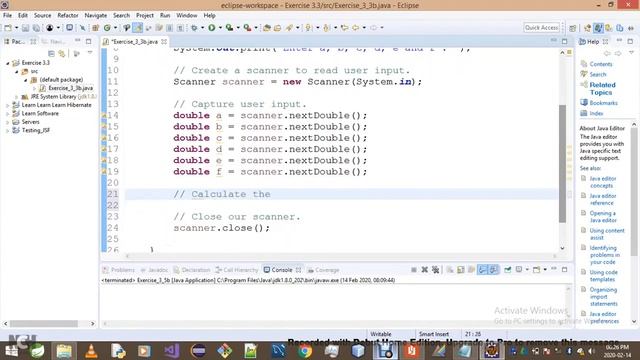Click the Save All icon in toolbar
Viewport: 640px width, 360px height.
(36, 28)
